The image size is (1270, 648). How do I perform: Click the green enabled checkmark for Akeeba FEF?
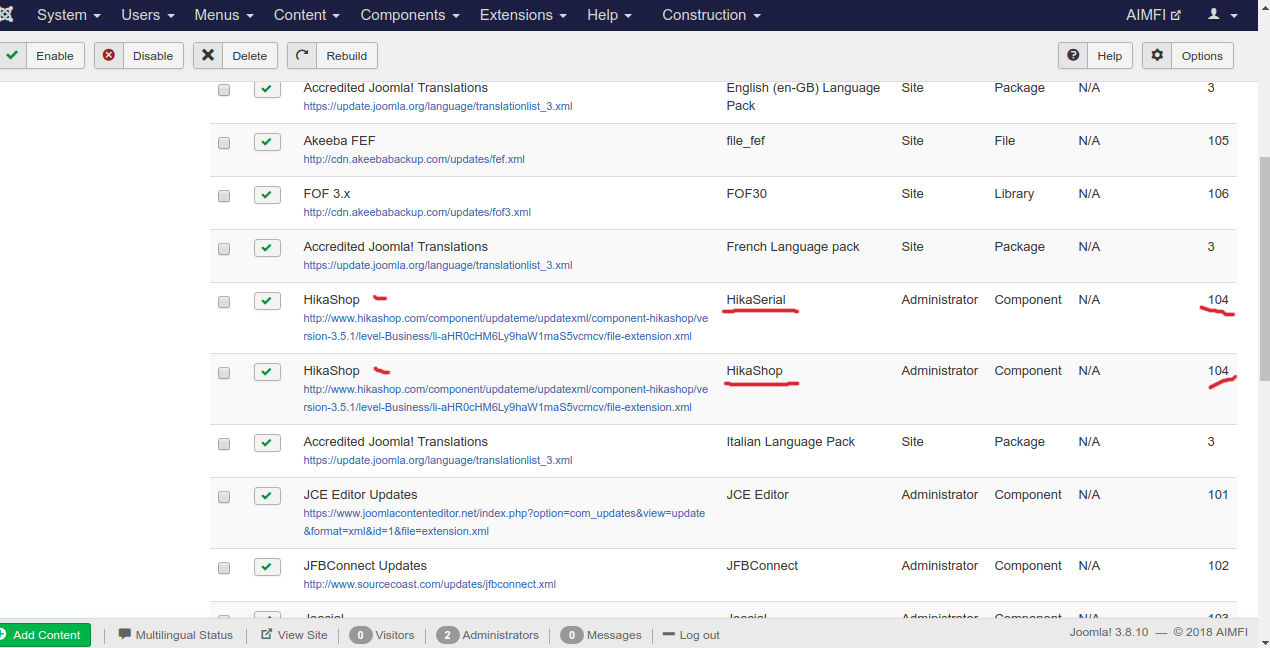(267, 142)
